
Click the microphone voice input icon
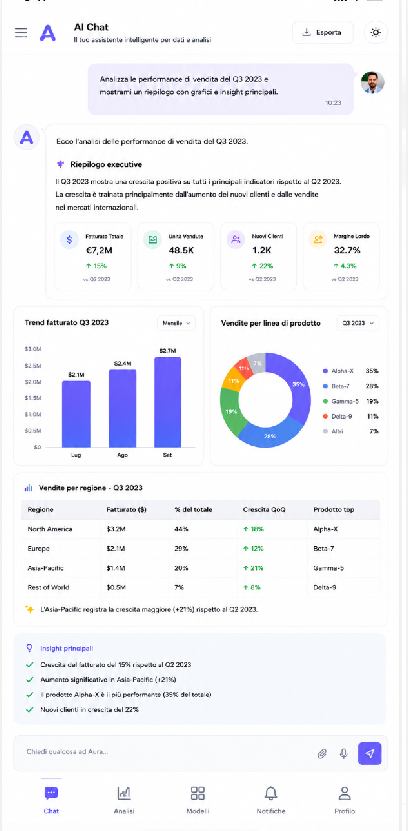[343, 753]
